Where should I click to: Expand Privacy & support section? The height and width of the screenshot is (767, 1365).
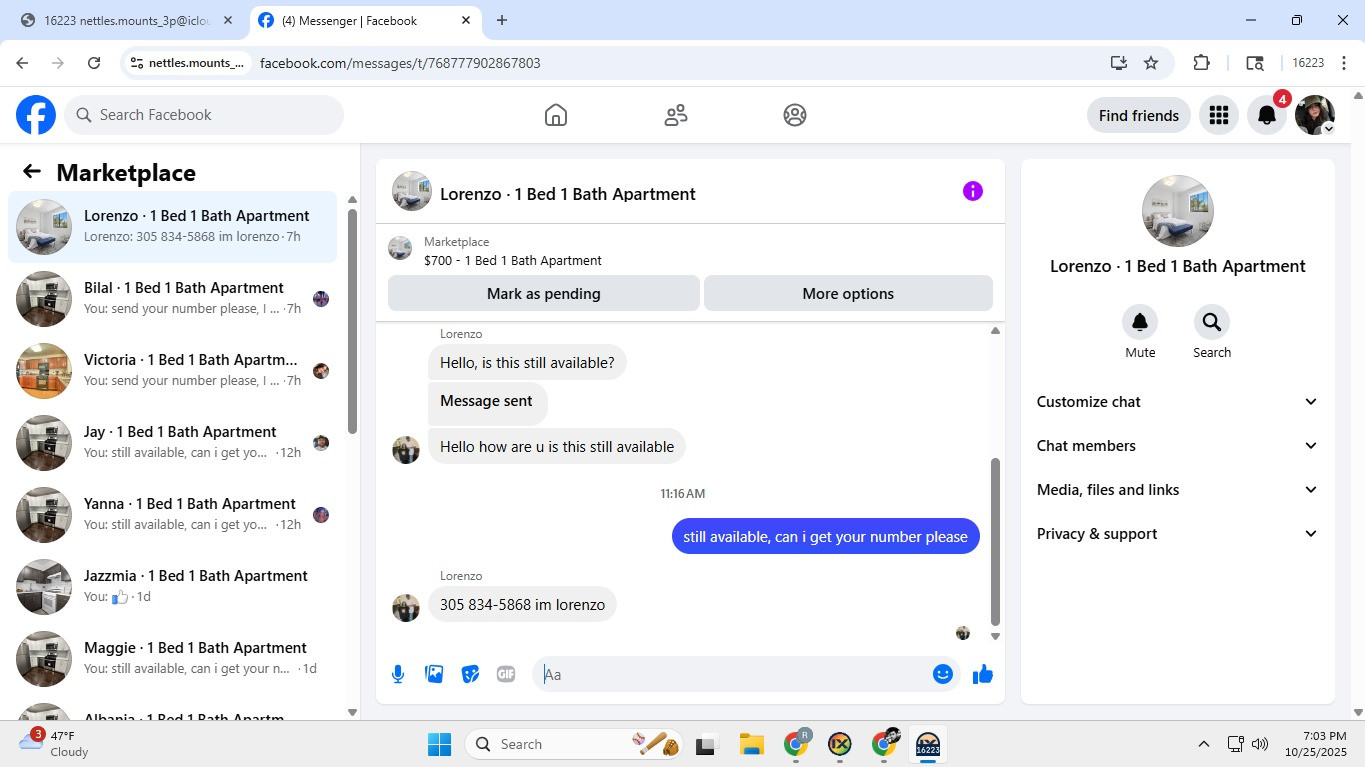point(1177,534)
